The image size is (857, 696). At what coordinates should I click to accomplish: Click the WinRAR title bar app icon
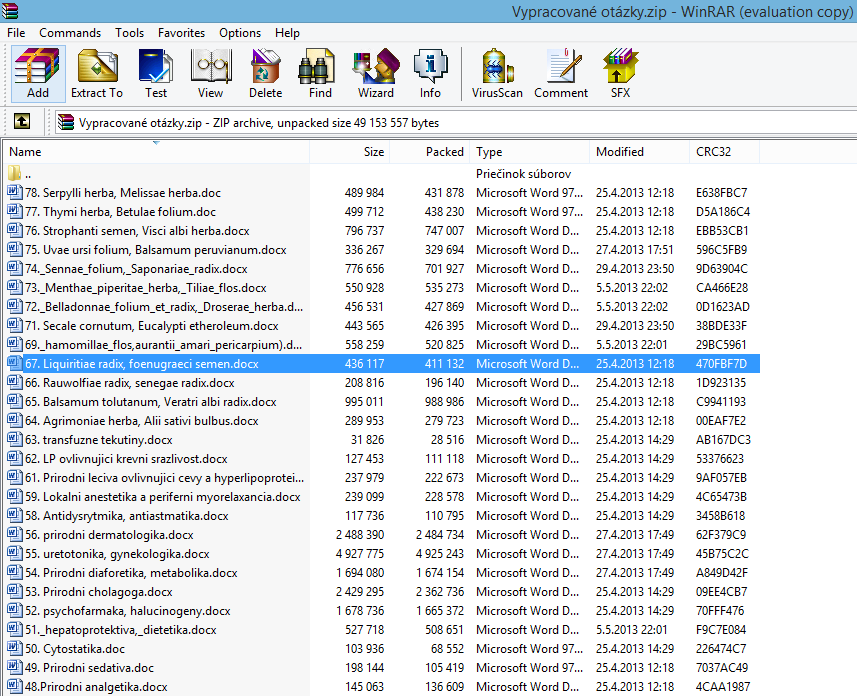point(9,10)
